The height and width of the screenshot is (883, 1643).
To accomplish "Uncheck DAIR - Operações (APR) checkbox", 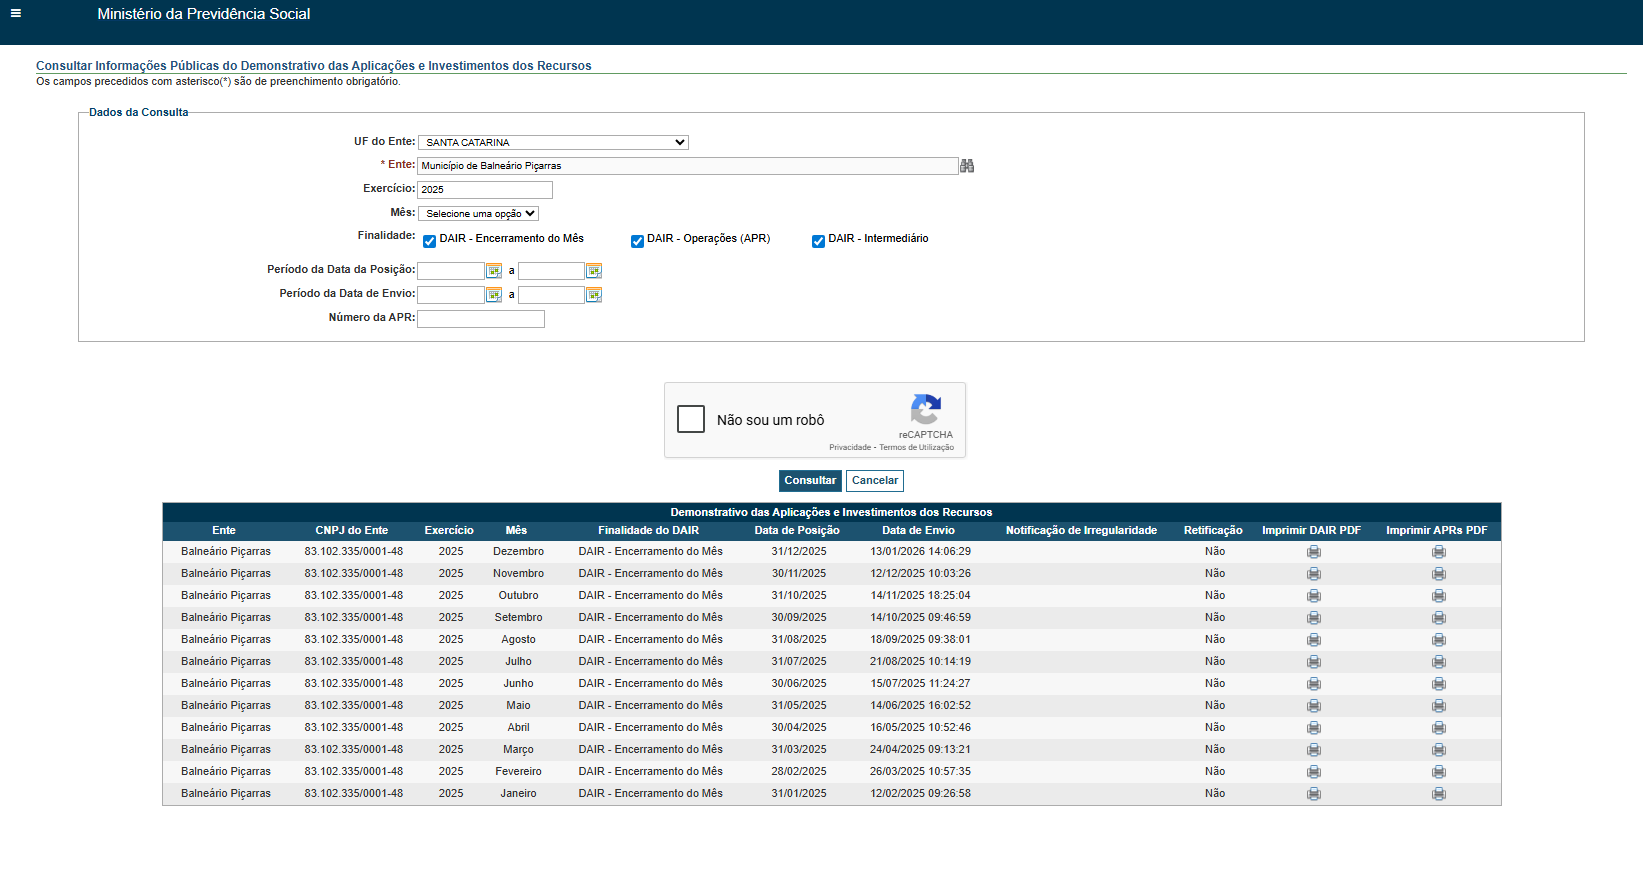I will tap(637, 241).
